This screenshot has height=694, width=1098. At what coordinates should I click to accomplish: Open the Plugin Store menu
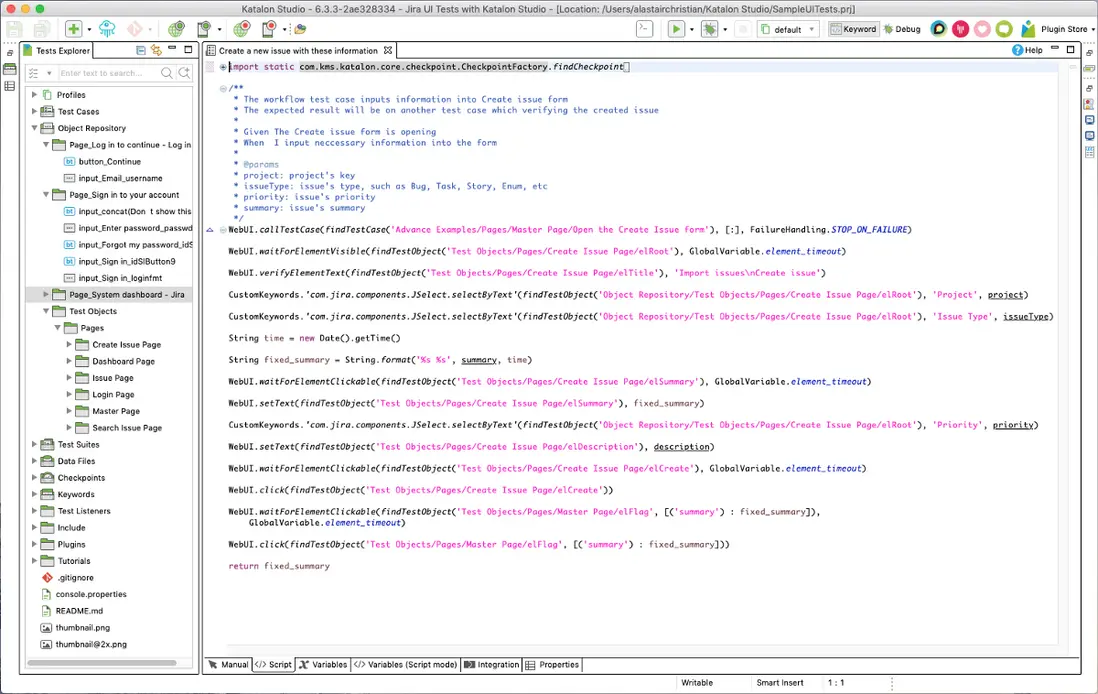1063,29
